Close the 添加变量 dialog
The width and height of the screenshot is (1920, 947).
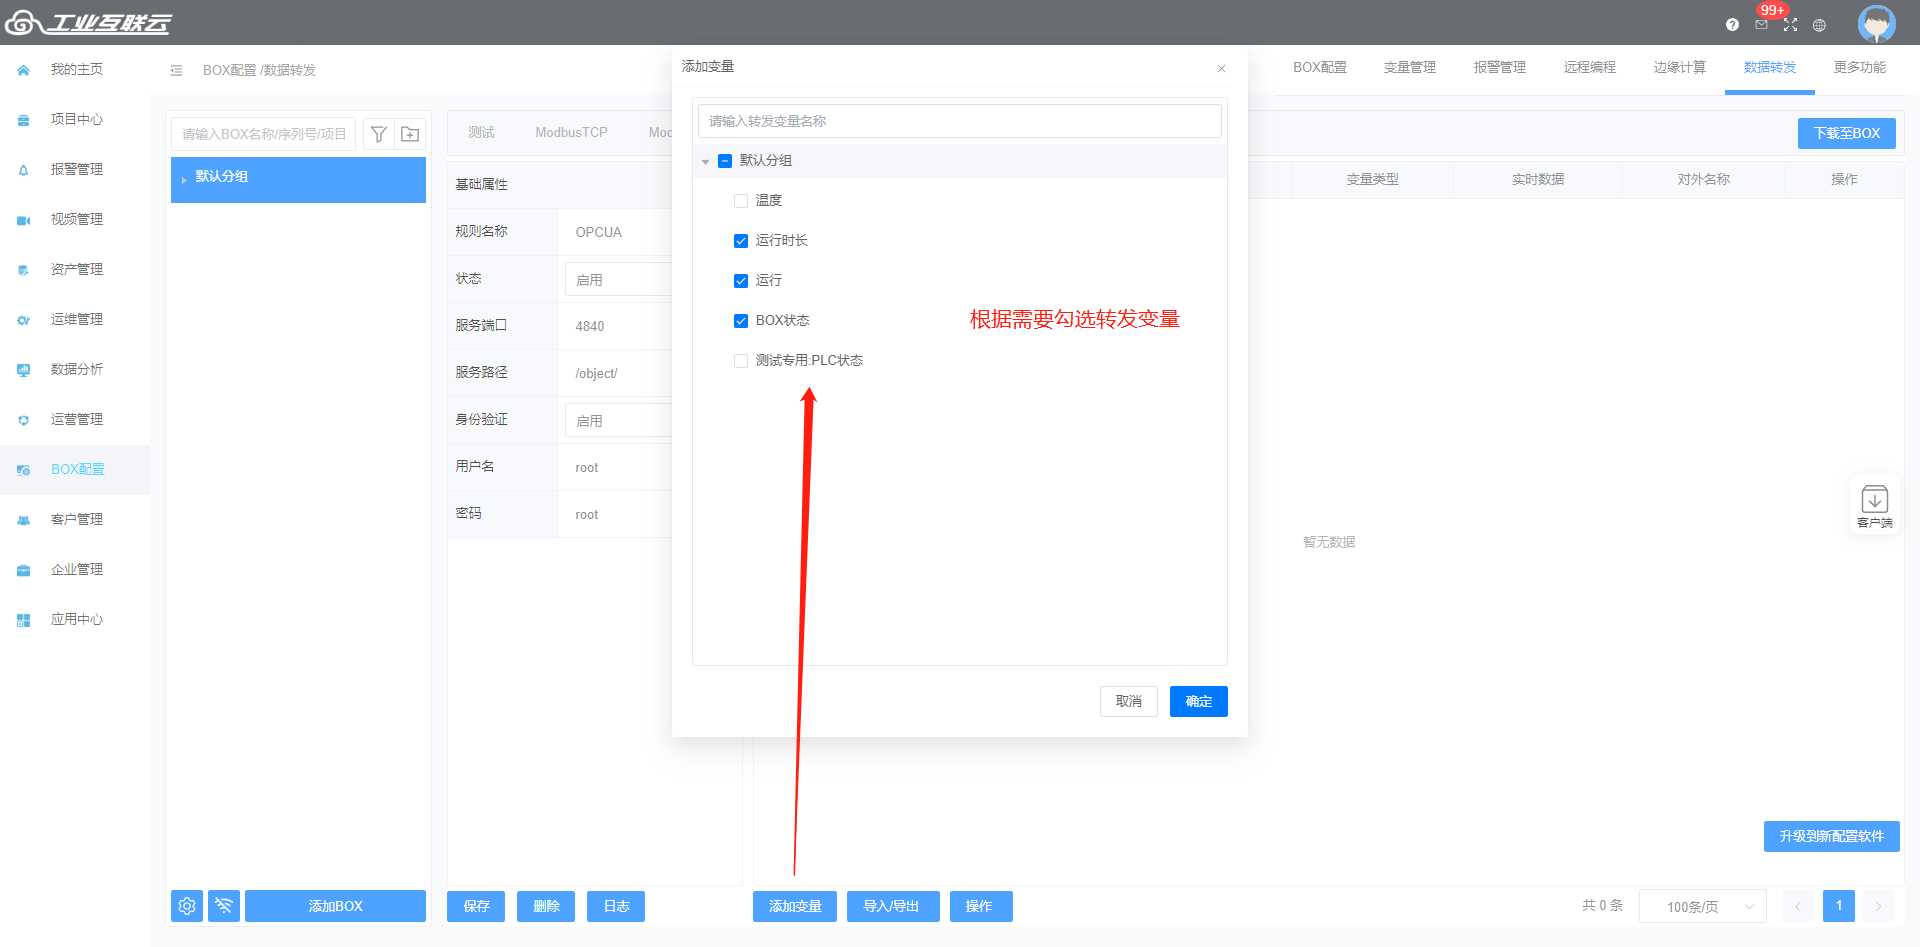tap(1221, 68)
